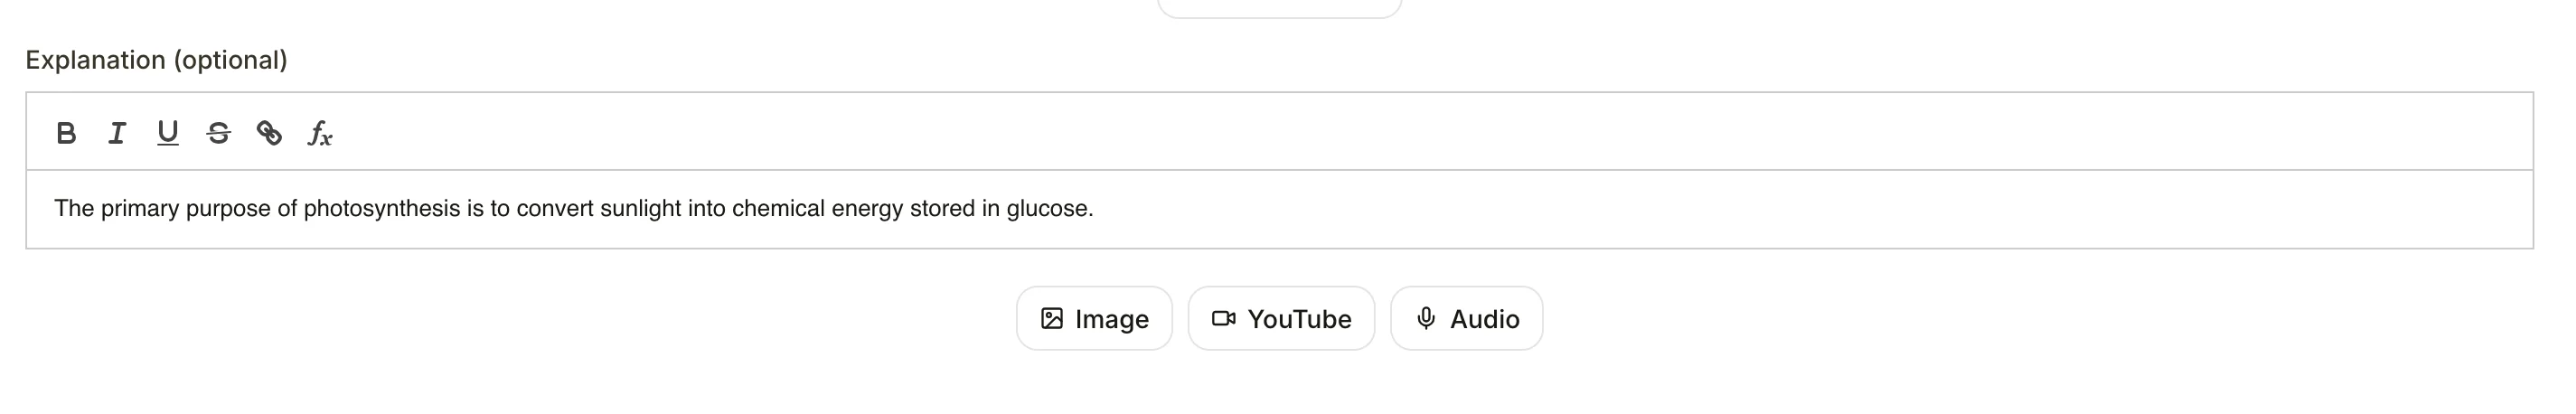Click the partially visible button at top
The width and height of the screenshot is (2576, 414).
(1279, 8)
